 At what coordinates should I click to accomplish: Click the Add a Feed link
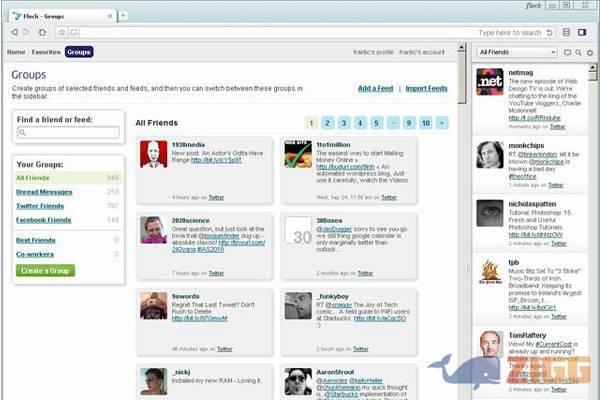[375, 88]
